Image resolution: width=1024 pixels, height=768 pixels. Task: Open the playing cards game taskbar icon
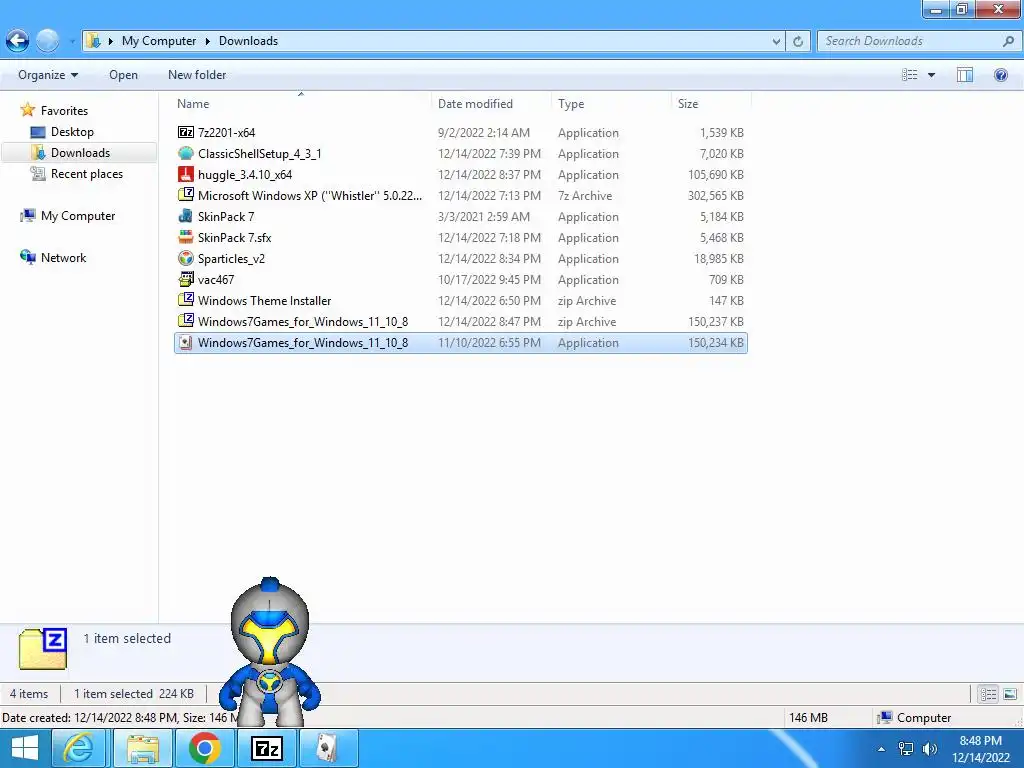tap(328, 748)
